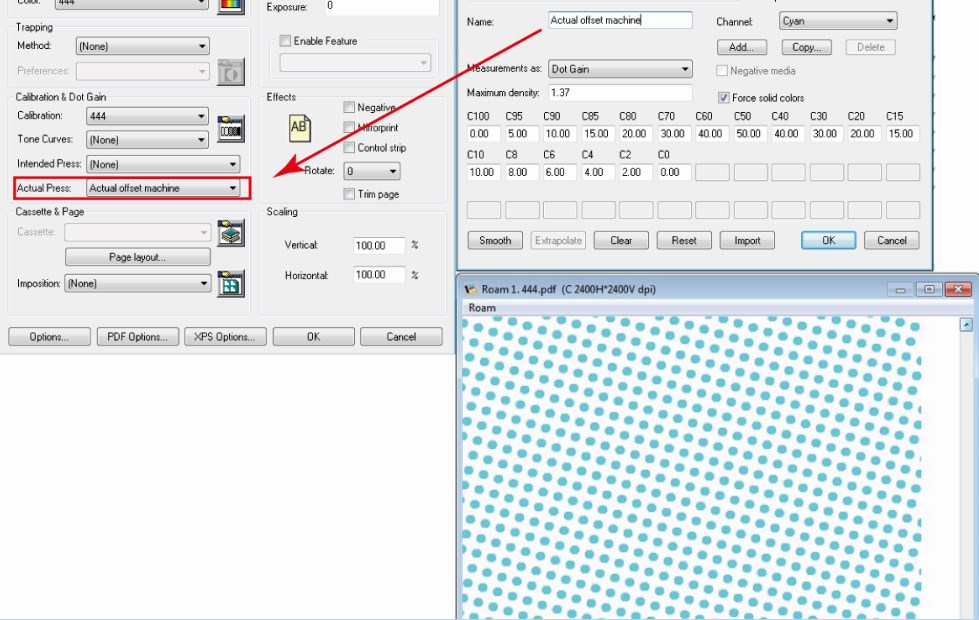Click the C50 value field
This screenshot has width=979, height=620.
[x=748, y=134]
